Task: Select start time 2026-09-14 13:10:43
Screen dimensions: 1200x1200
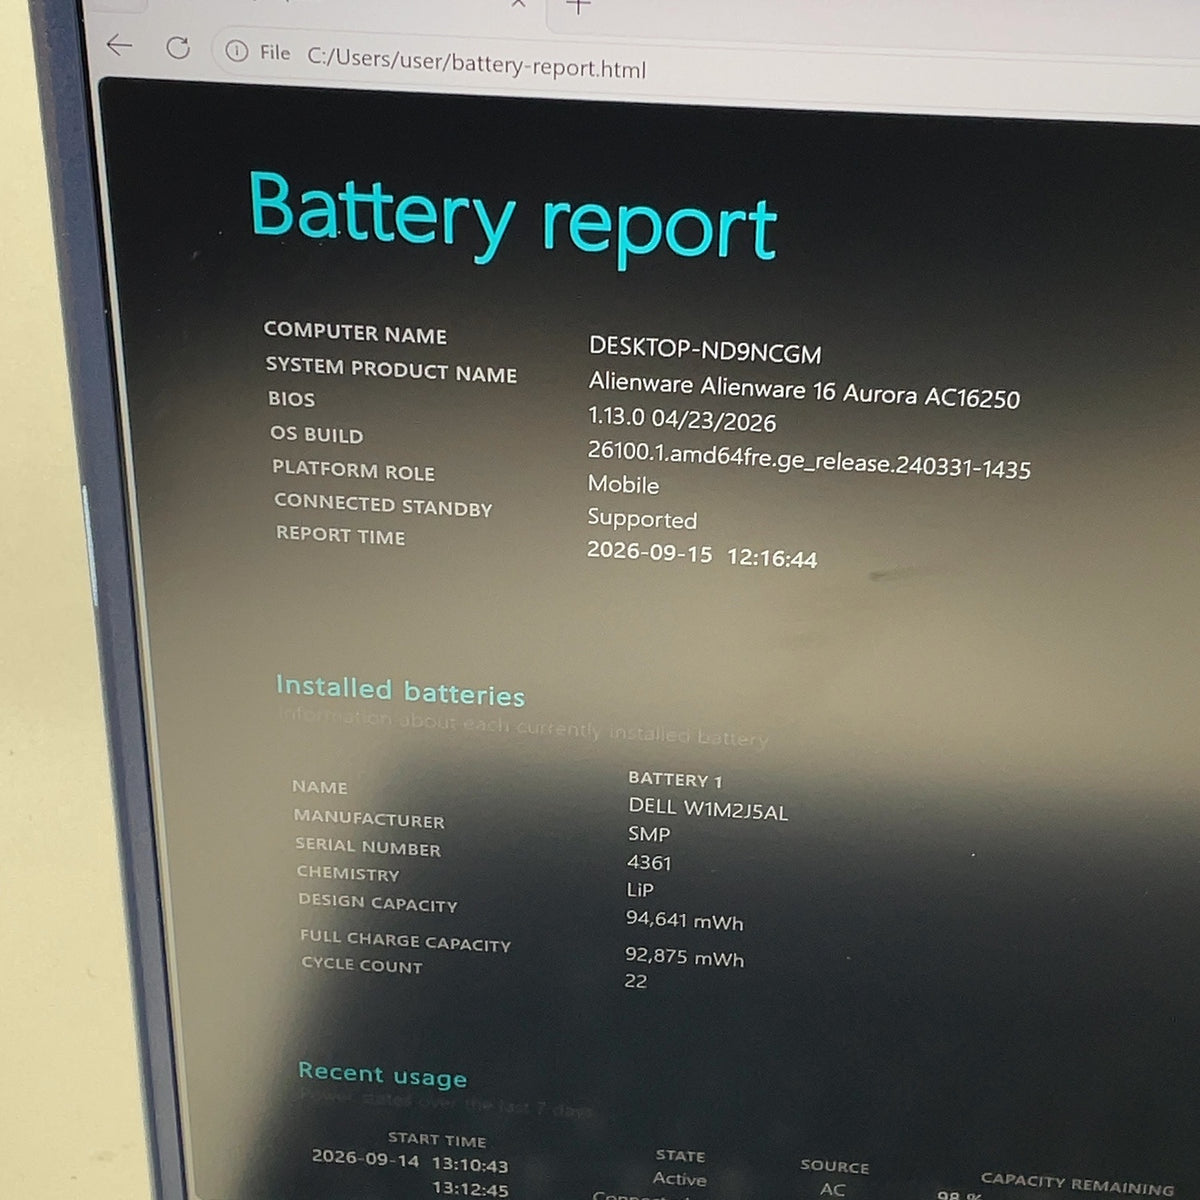Action: (x=410, y=1161)
